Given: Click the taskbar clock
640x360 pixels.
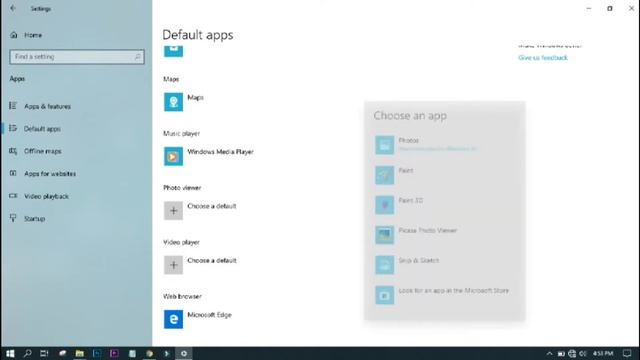Looking at the screenshot, I should [603, 353].
